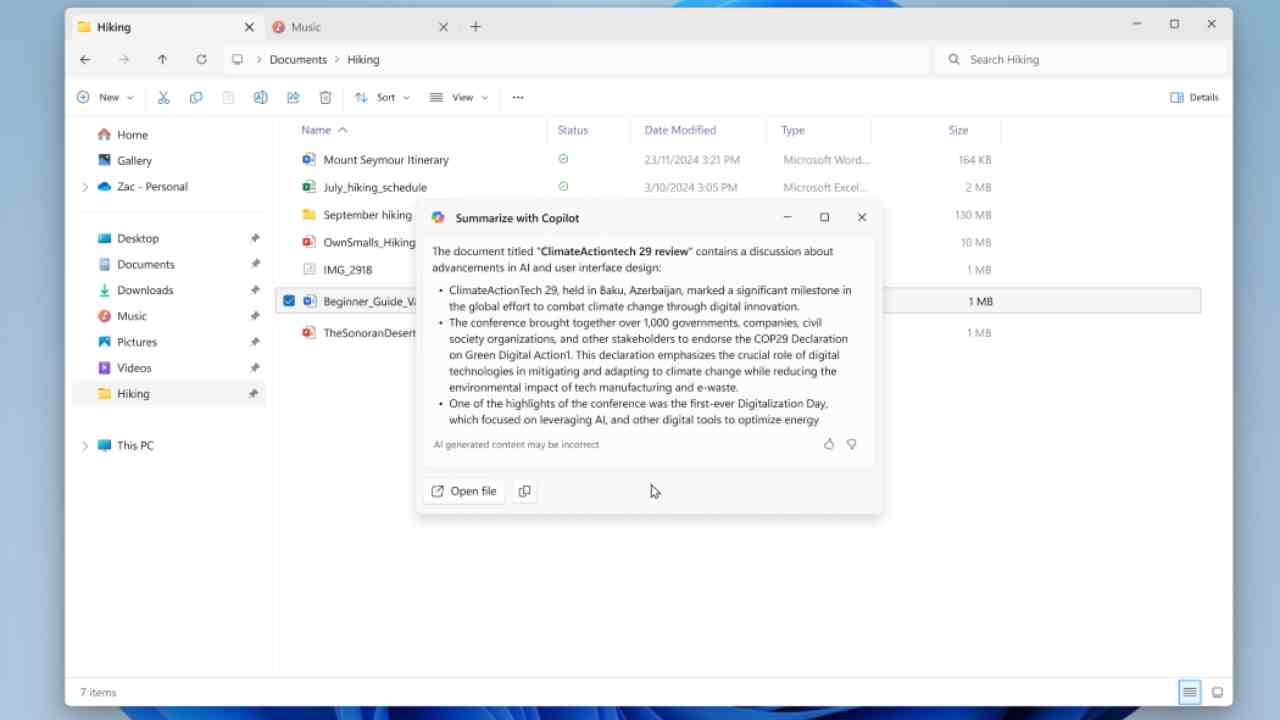Switch to the Music tab
Screen dimensions: 1280x720
[306, 27]
